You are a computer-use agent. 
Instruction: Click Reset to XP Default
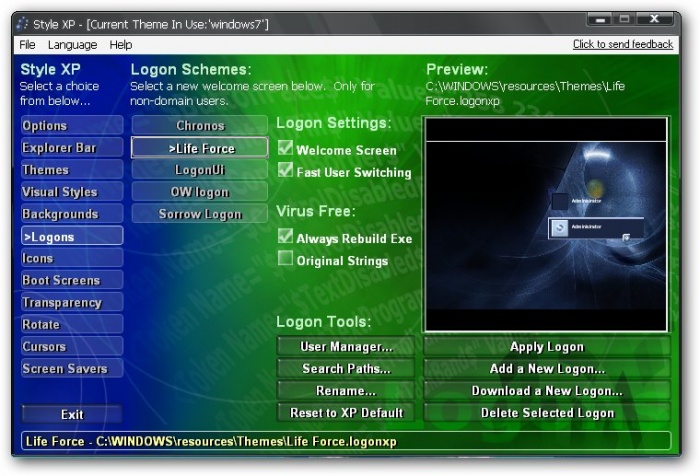tap(346, 413)
